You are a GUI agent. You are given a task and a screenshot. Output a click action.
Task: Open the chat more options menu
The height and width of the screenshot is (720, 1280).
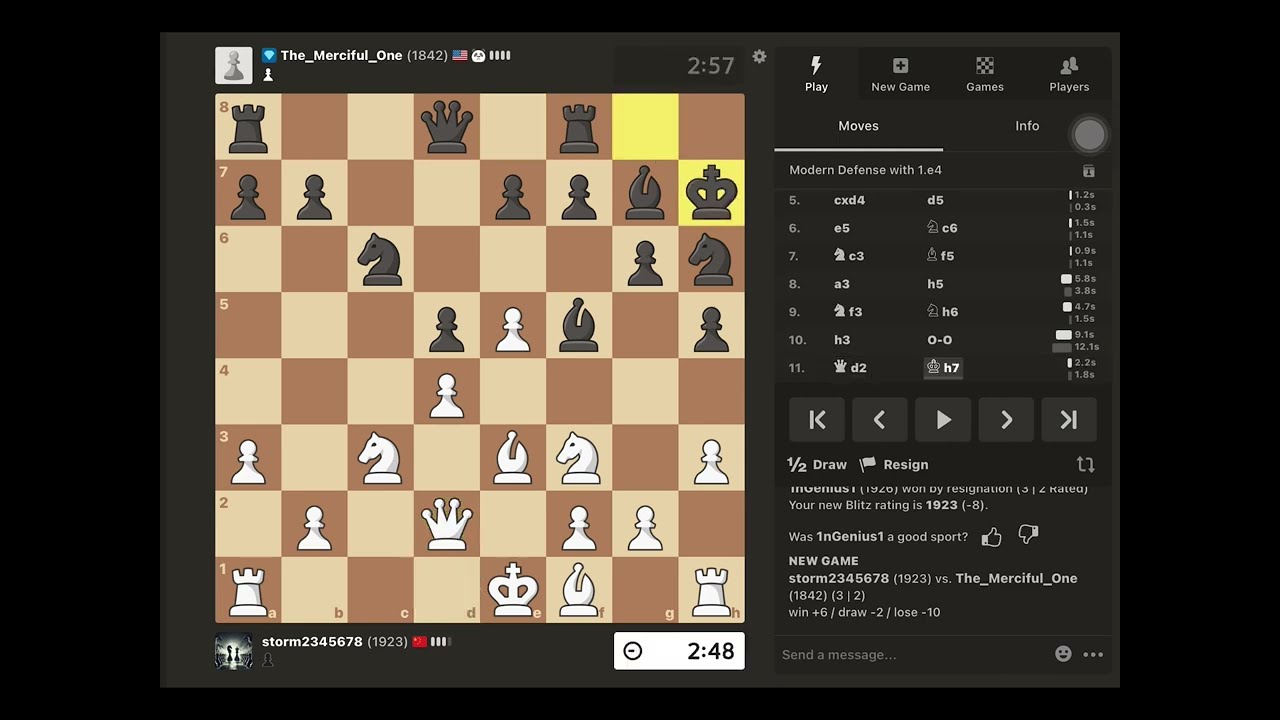click(1093, 655)
